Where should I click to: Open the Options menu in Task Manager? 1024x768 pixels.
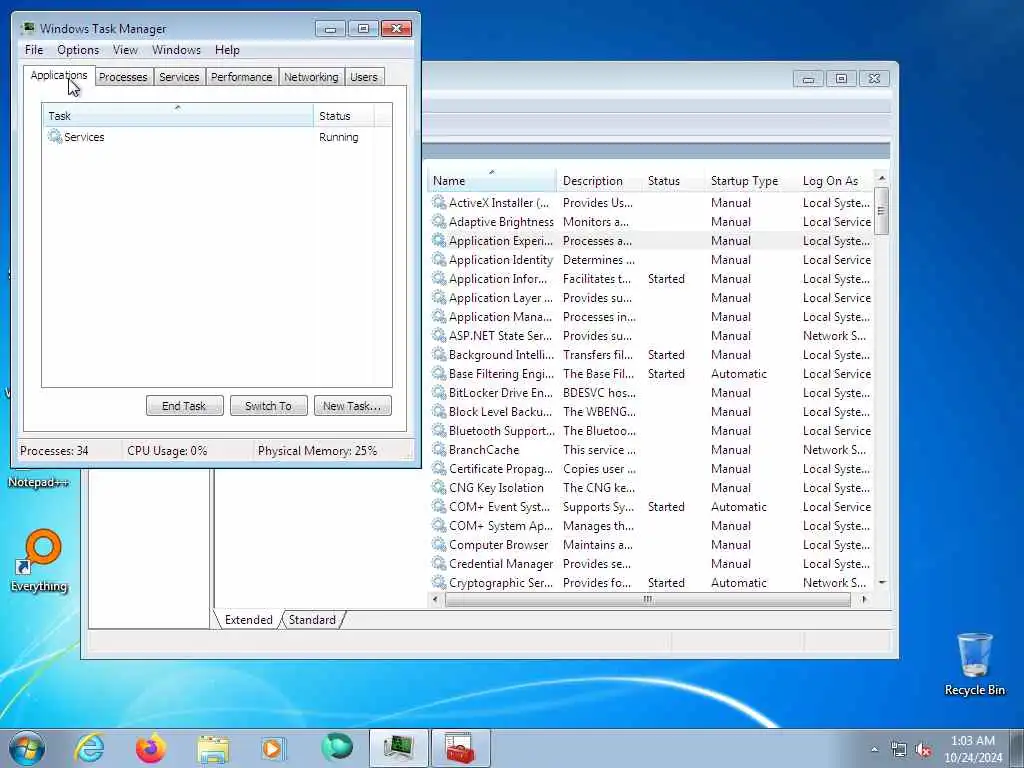(x=78, y=50)
